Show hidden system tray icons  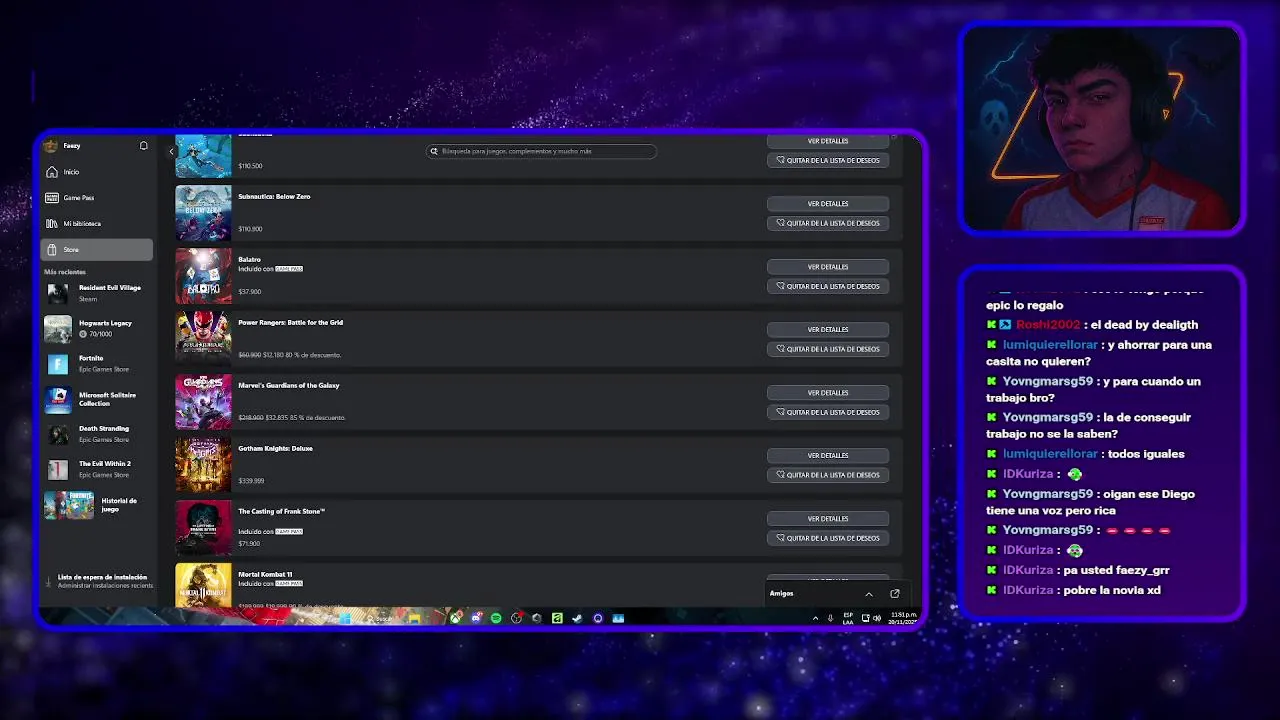(x=815, y=619)
